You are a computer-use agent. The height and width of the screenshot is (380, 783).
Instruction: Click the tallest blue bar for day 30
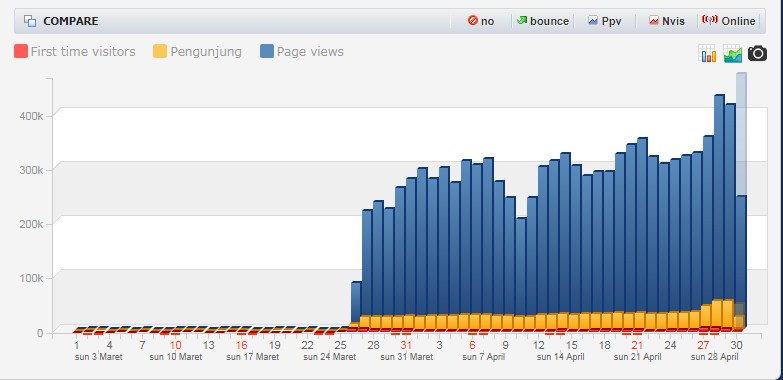click(742, 200)
